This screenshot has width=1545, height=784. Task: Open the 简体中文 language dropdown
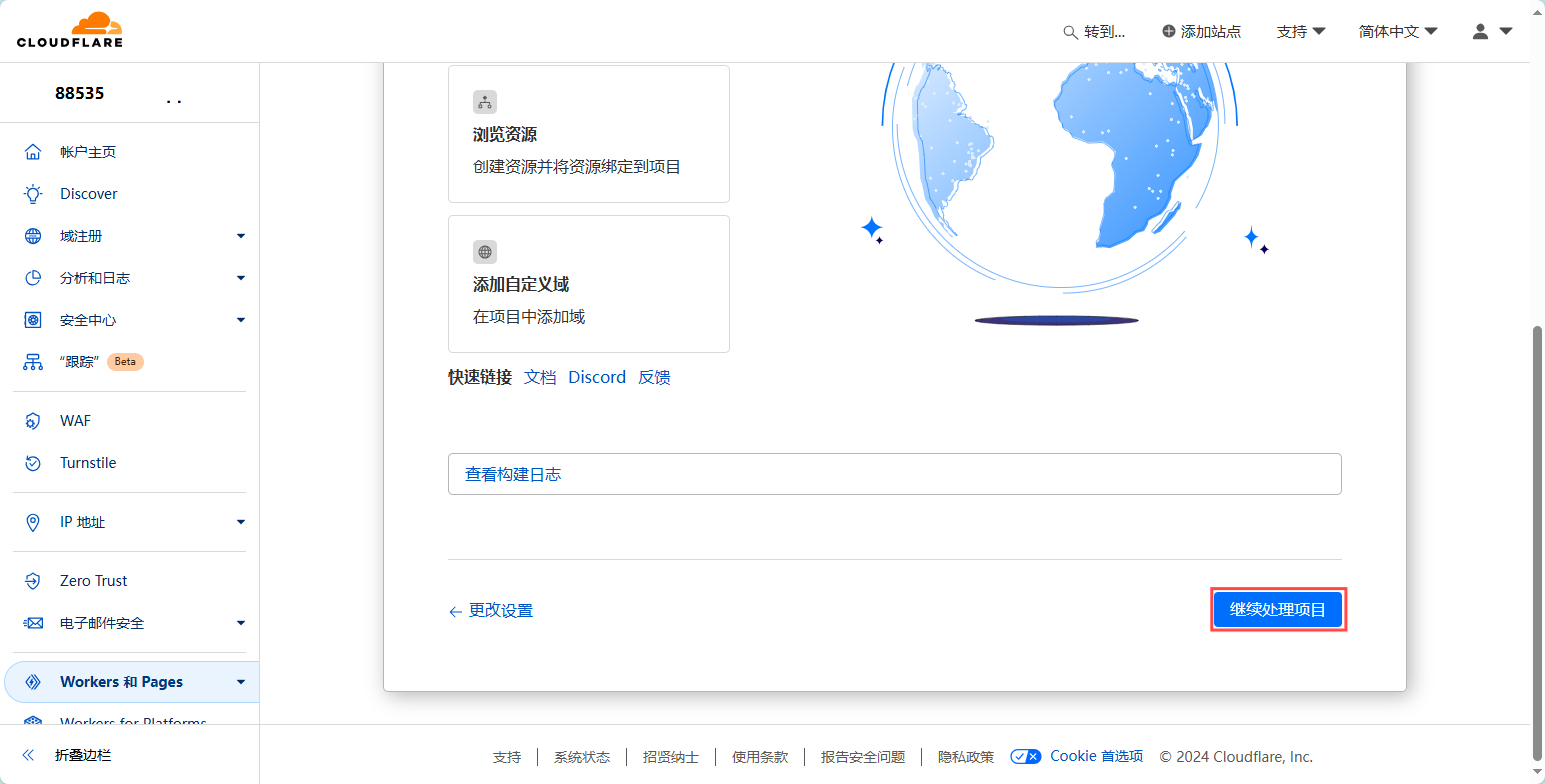point(1398,31)
